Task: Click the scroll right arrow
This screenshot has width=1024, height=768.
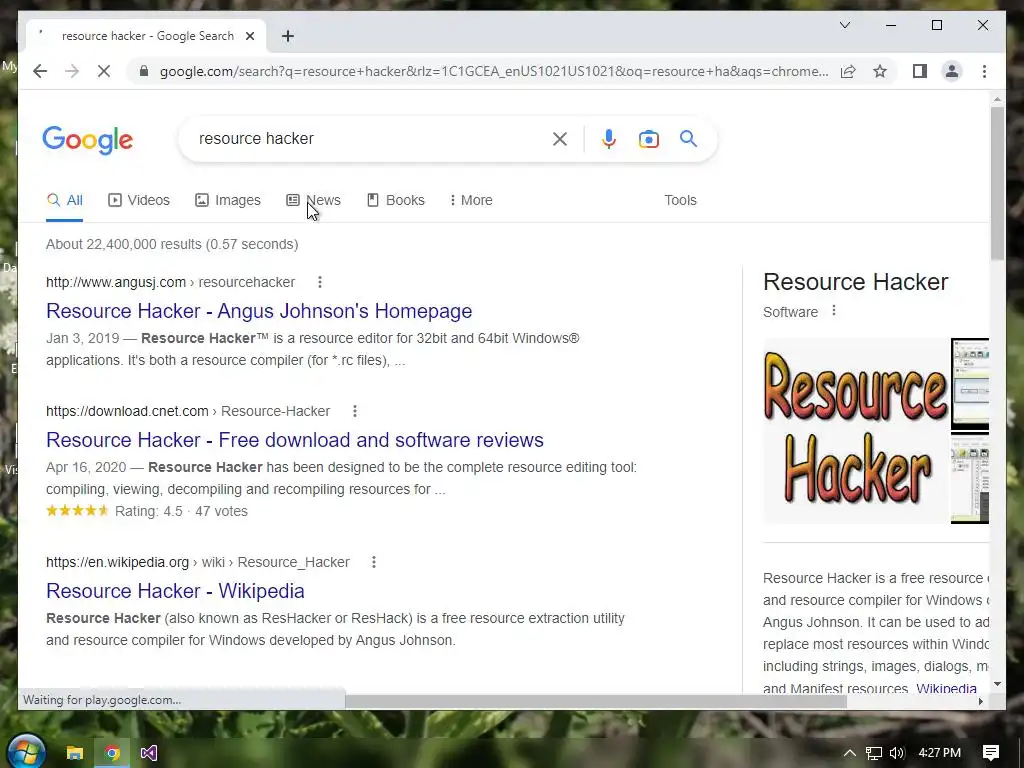Action: (980, 701)
